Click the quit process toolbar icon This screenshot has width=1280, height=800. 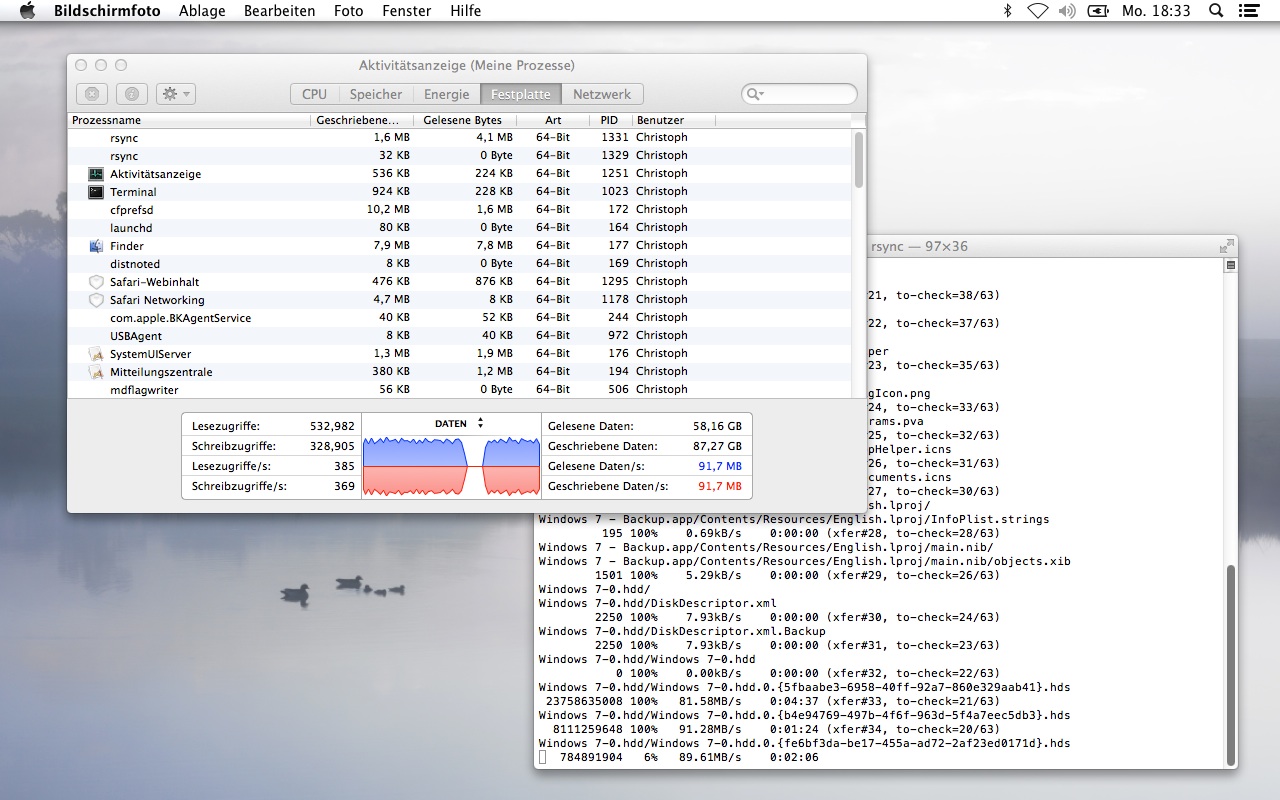(x=91, y=94)
